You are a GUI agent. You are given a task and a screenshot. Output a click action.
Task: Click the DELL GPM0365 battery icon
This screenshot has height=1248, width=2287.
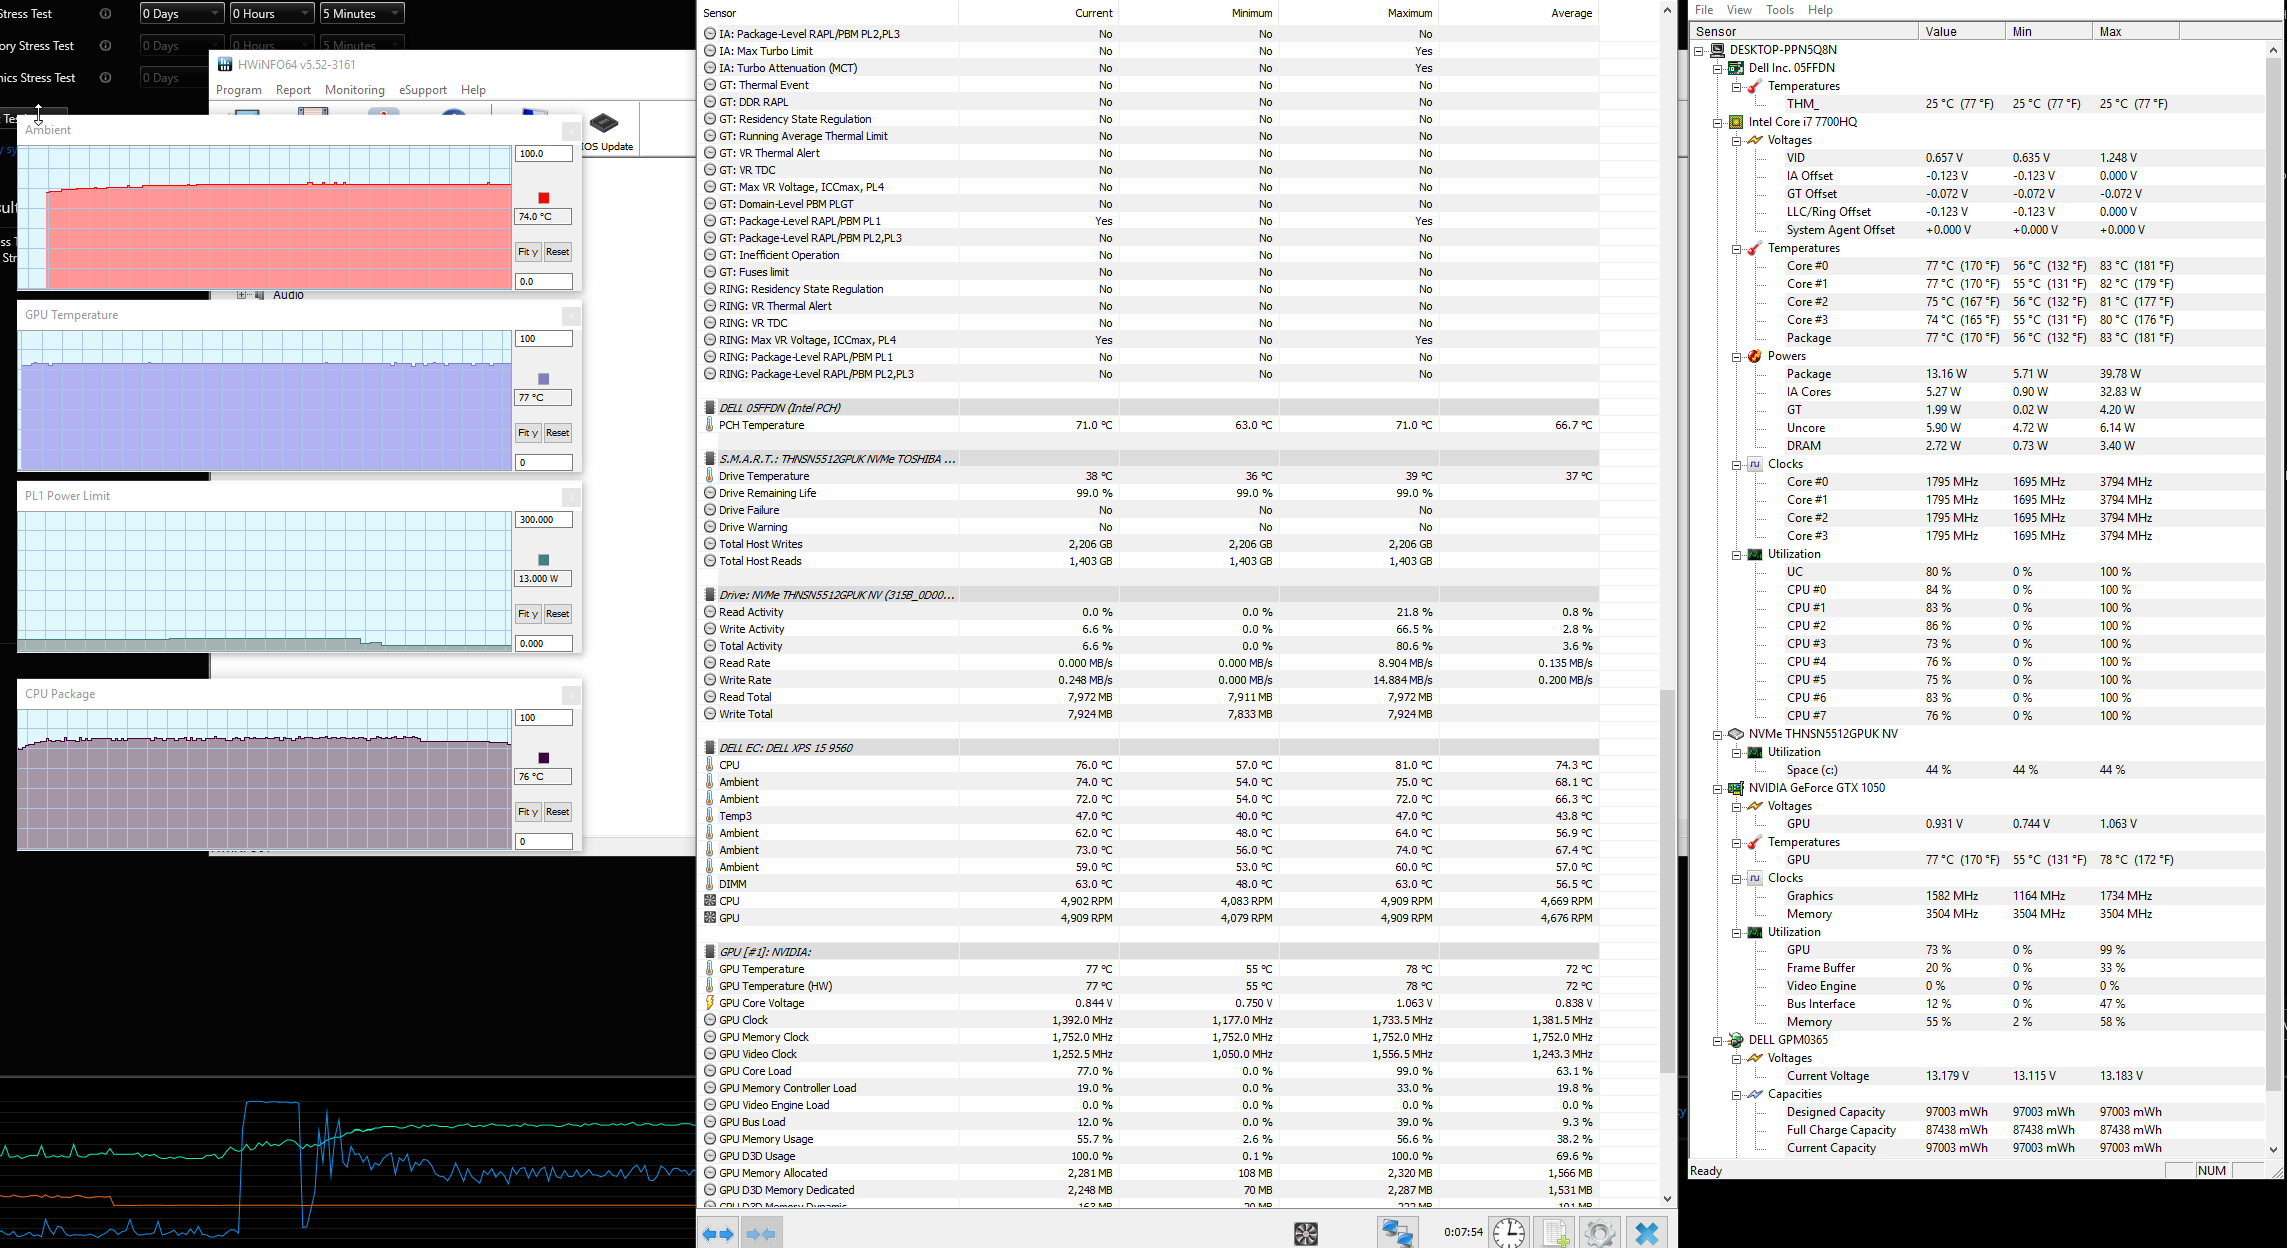[x=1736, y=1040]
